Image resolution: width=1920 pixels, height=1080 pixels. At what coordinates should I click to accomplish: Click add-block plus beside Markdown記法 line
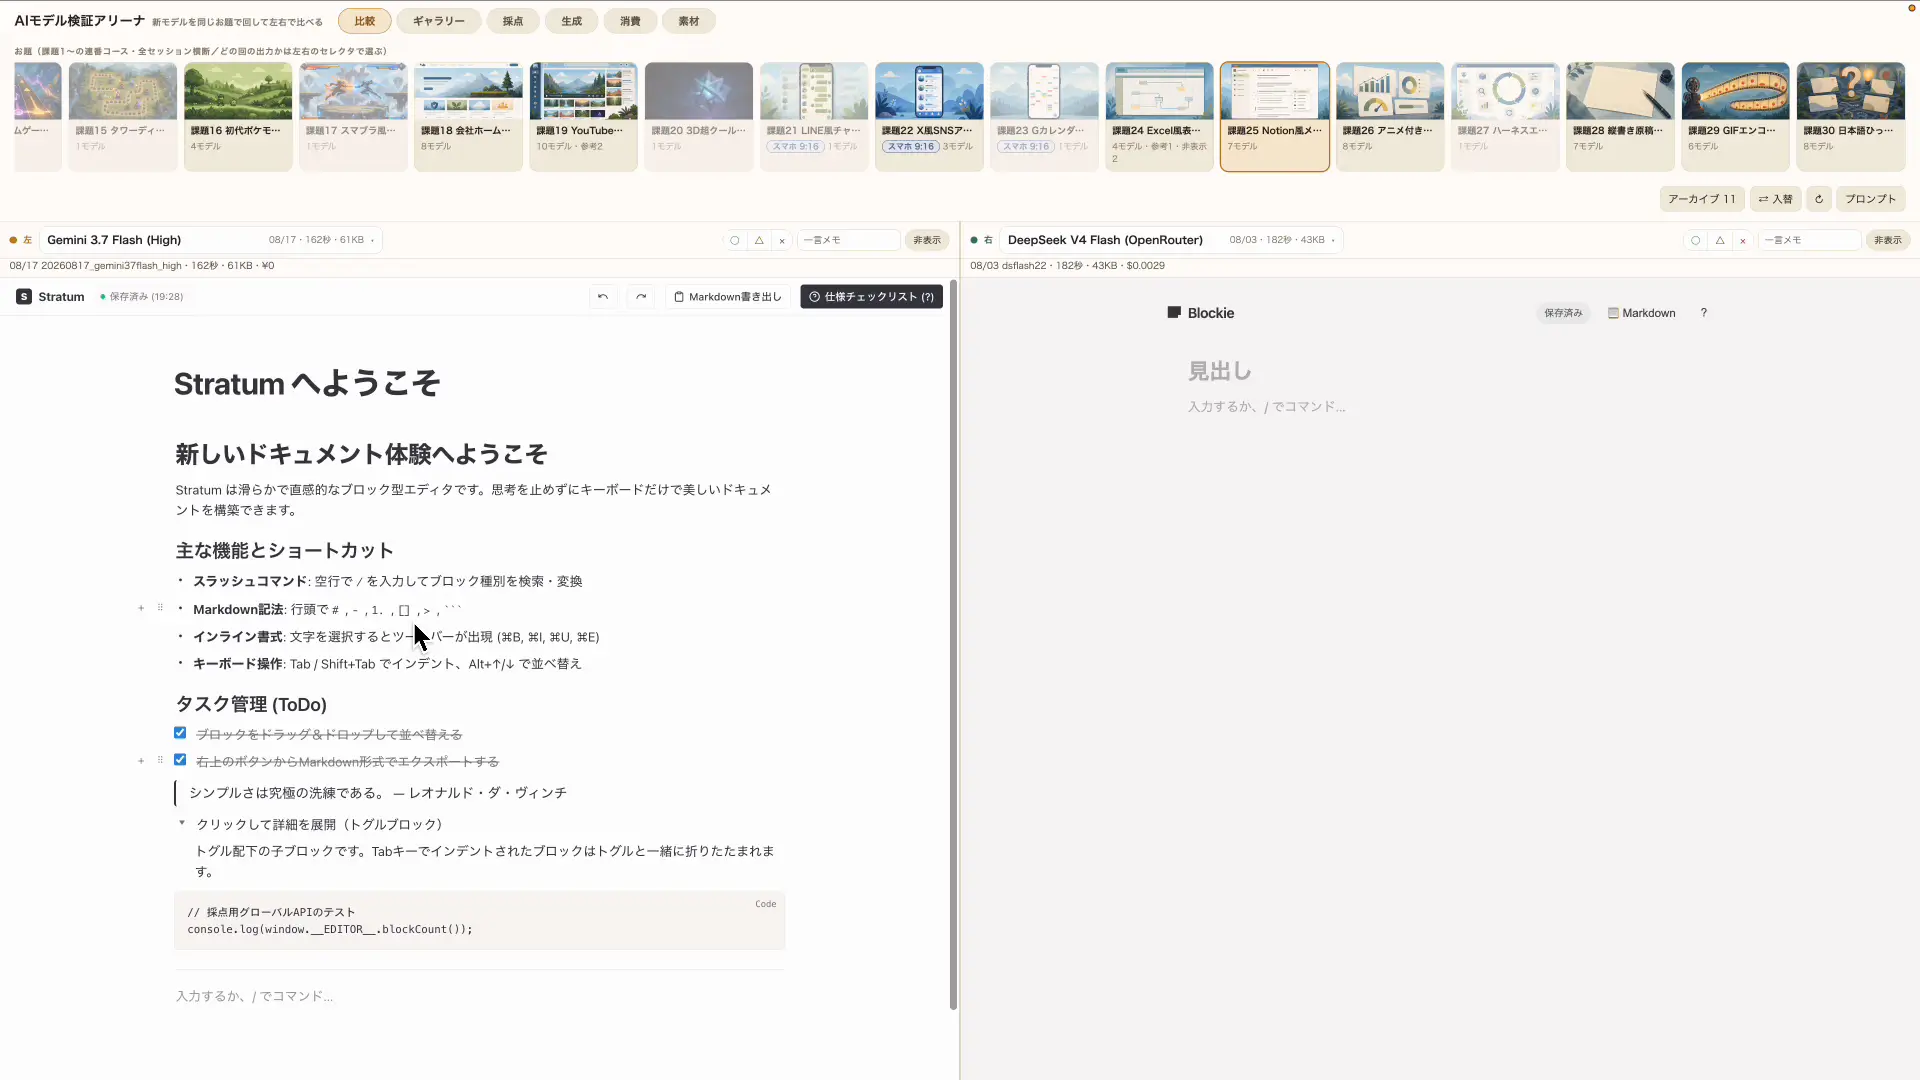tap(141, 608)
